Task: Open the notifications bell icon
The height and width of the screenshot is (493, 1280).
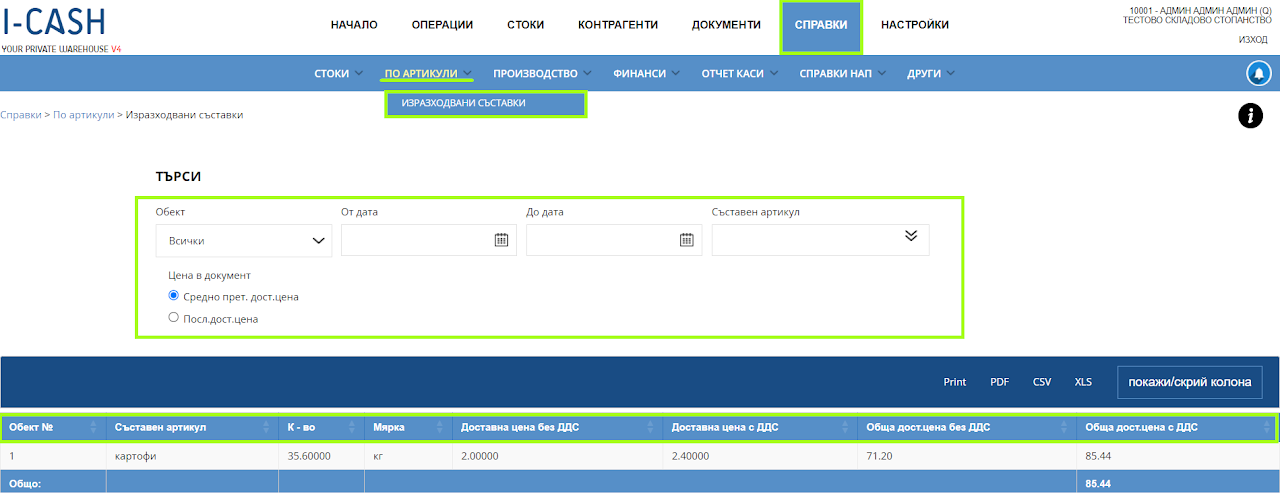Action: (1258, 73)
